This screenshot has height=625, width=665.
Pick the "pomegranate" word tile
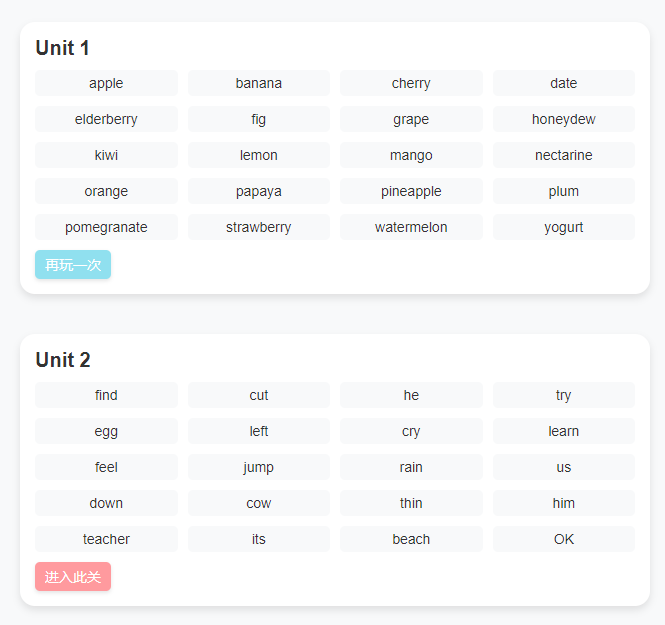point(106,227)
